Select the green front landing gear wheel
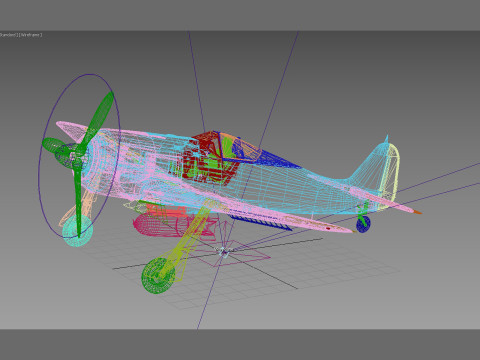Image resolution: width=480 pixels, height=360 pixels. tap(158, 276)
